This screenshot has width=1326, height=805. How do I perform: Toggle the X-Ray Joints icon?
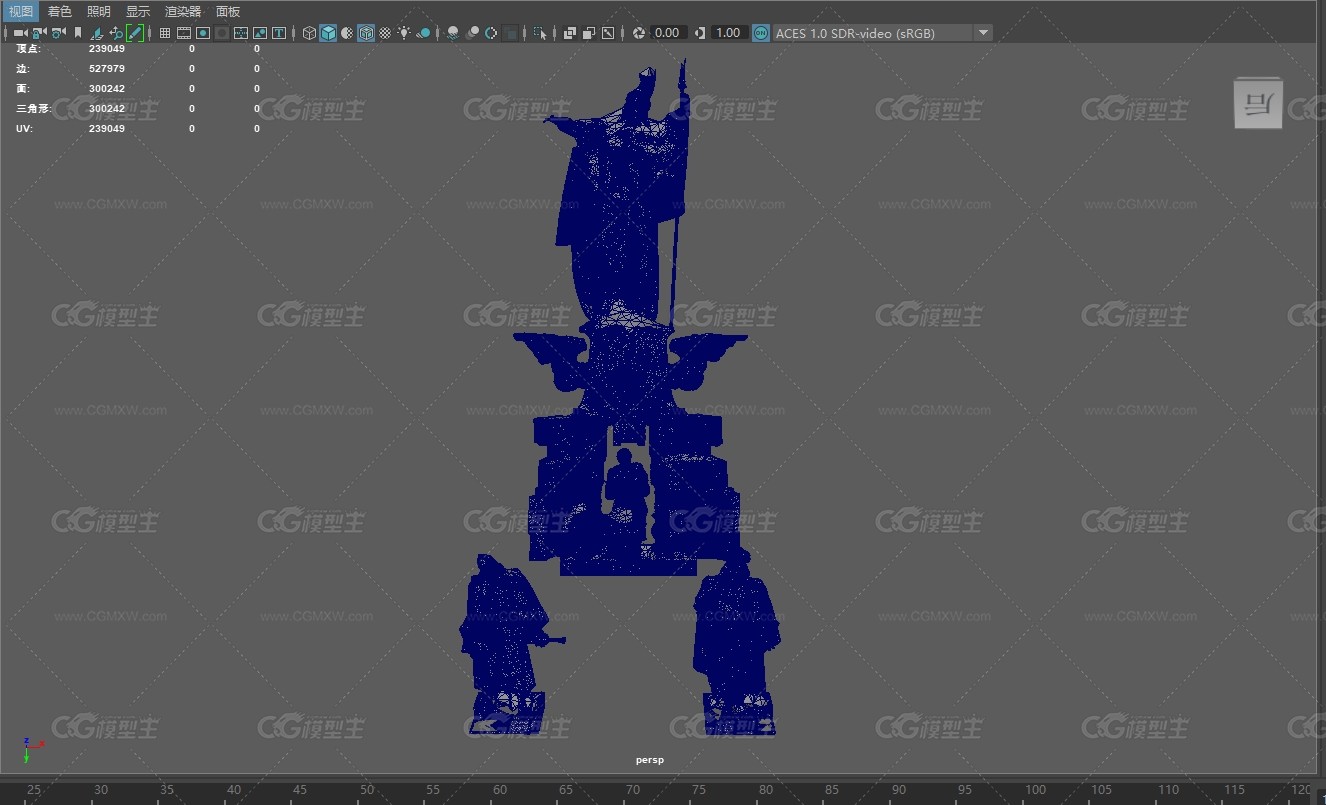(608, 33)
